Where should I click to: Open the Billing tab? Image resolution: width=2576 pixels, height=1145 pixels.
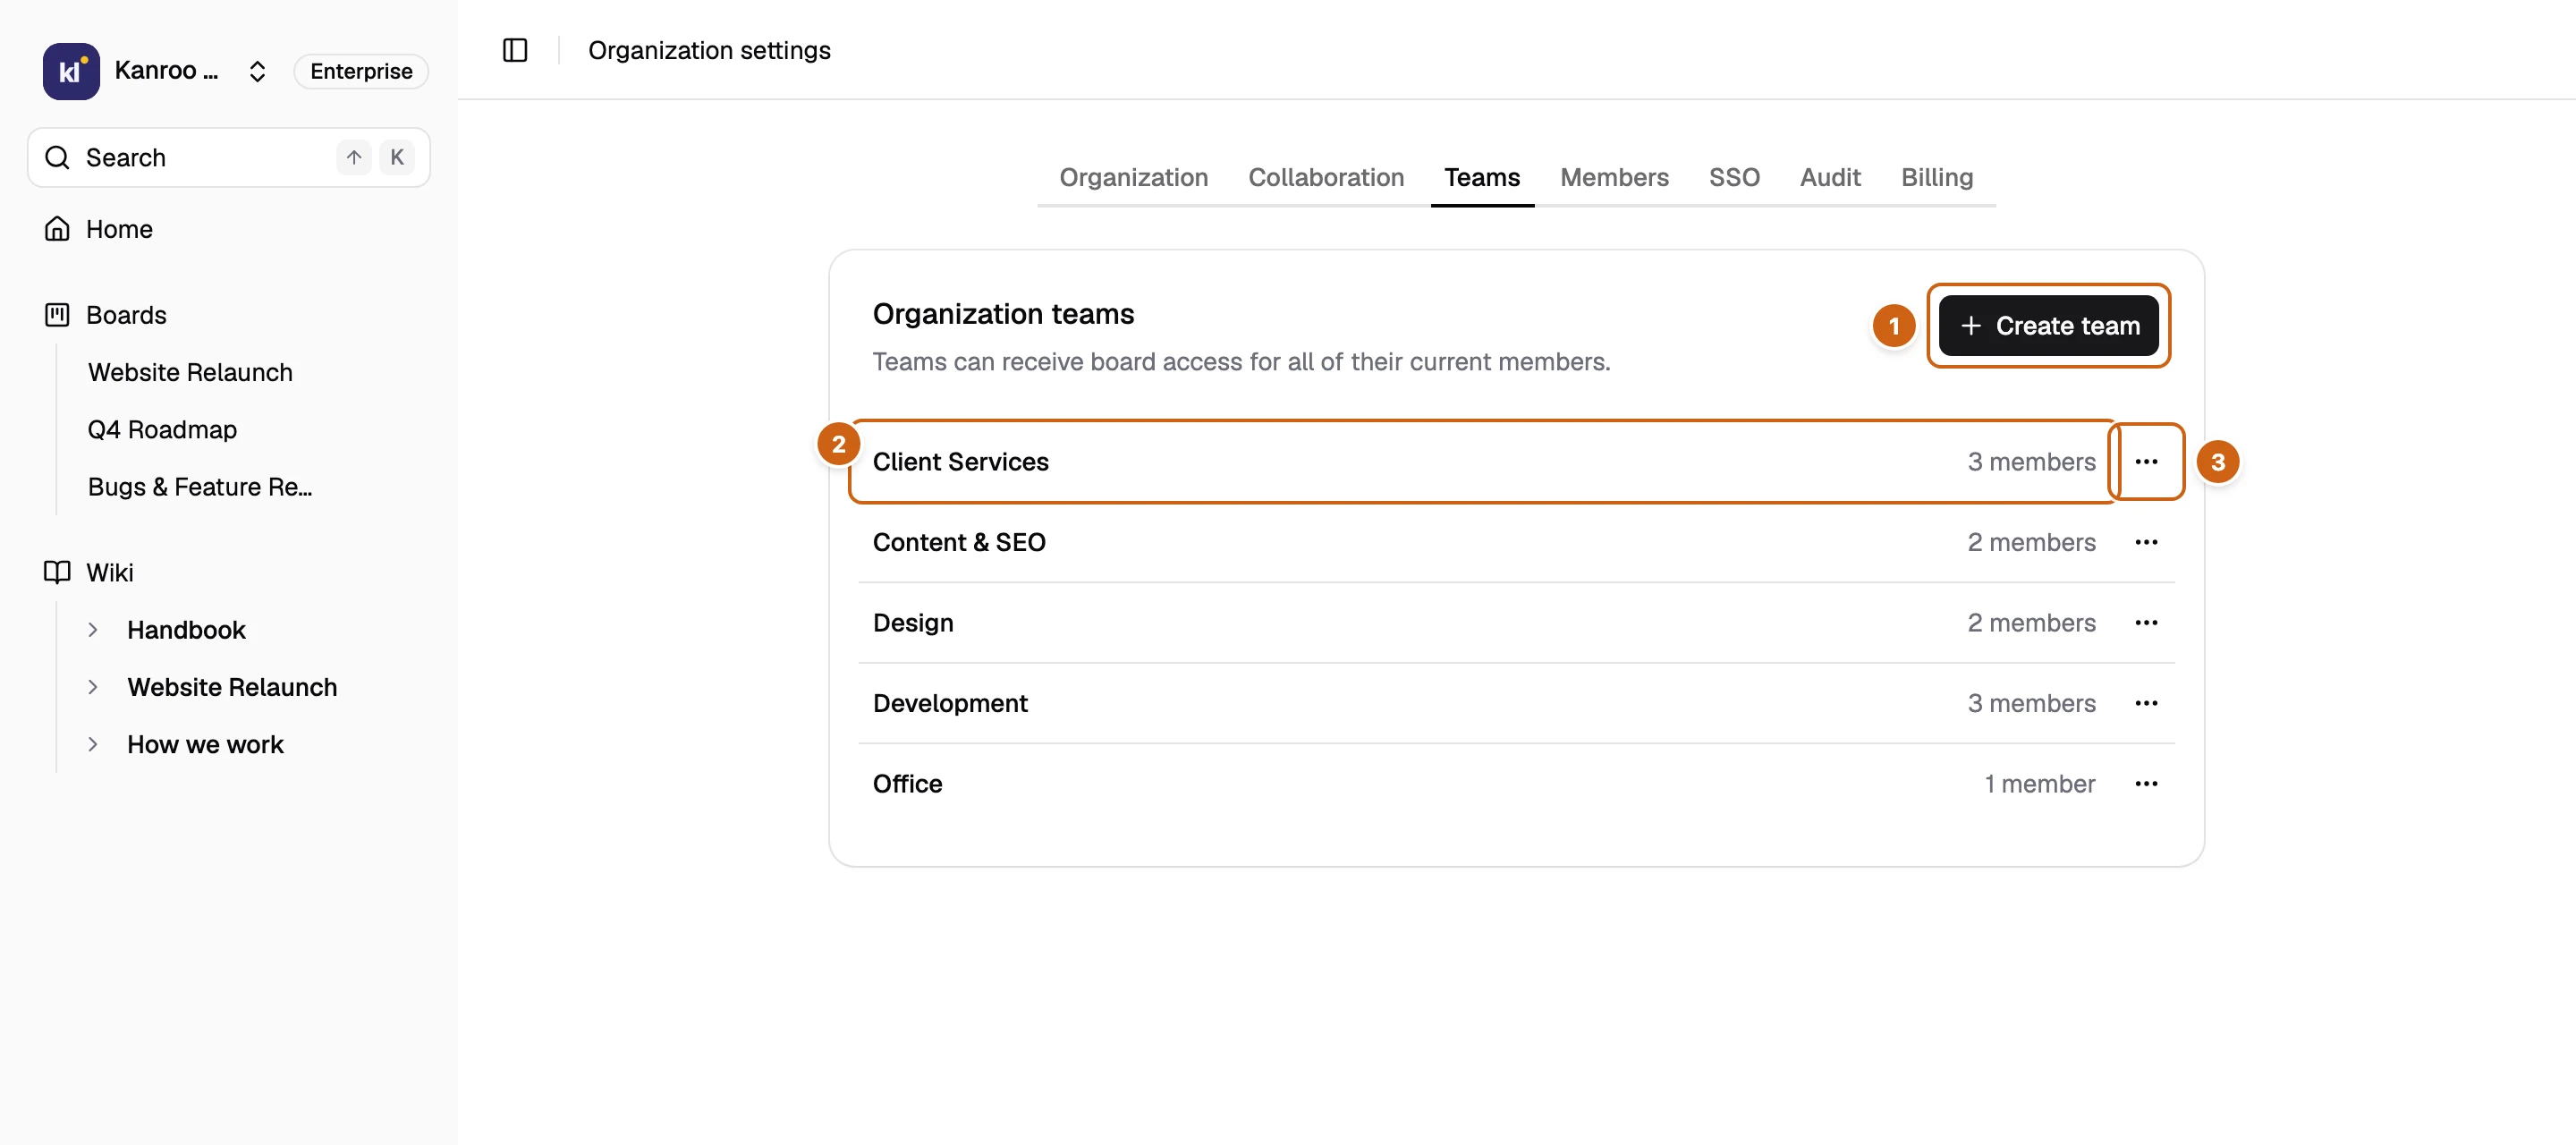click(x=1936, y=177)
